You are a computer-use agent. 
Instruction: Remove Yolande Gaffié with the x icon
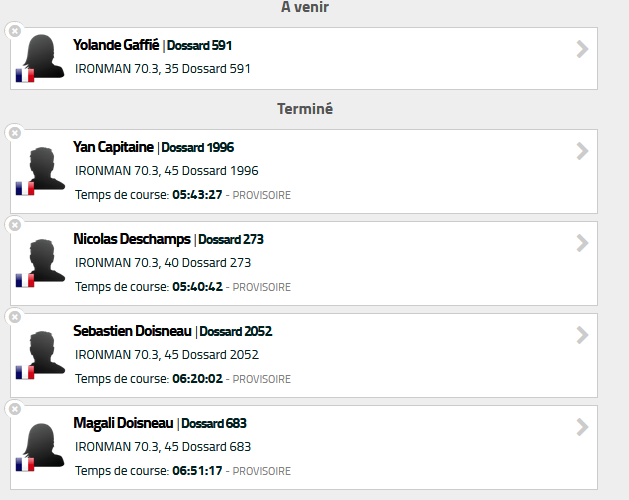click(15, 31)
